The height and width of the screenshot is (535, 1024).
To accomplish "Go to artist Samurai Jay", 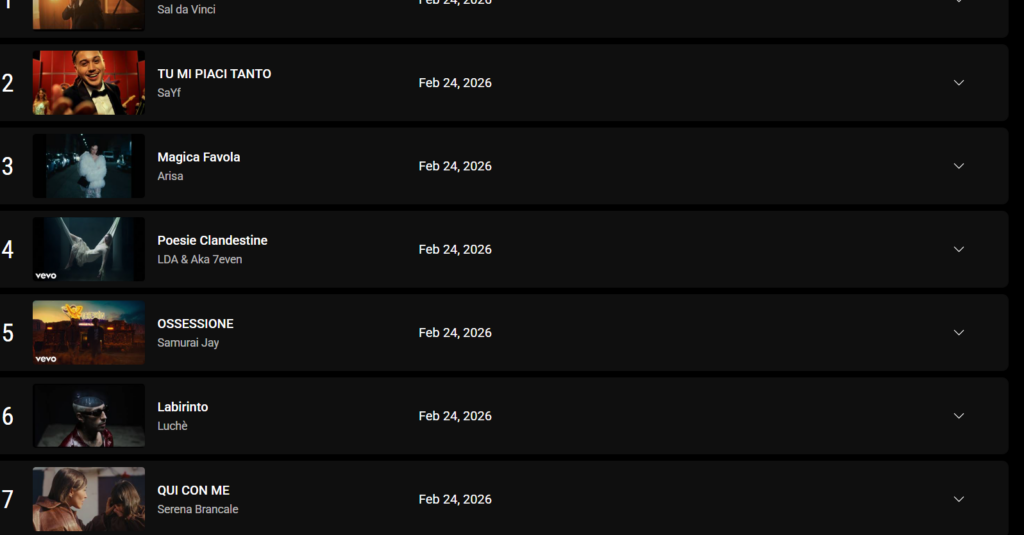I will pos(188,343).
